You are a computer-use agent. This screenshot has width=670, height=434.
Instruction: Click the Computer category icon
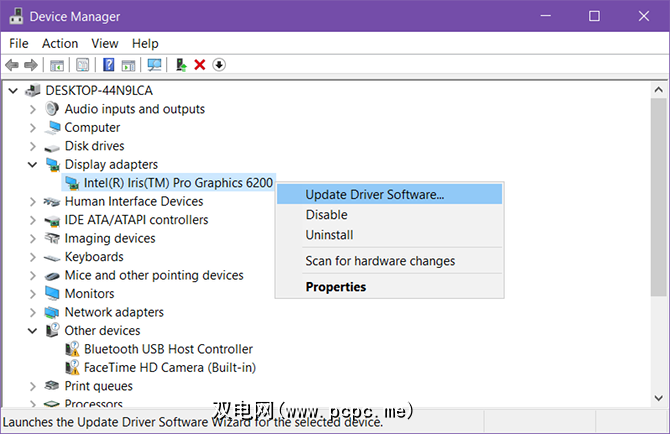click(53, 127)
